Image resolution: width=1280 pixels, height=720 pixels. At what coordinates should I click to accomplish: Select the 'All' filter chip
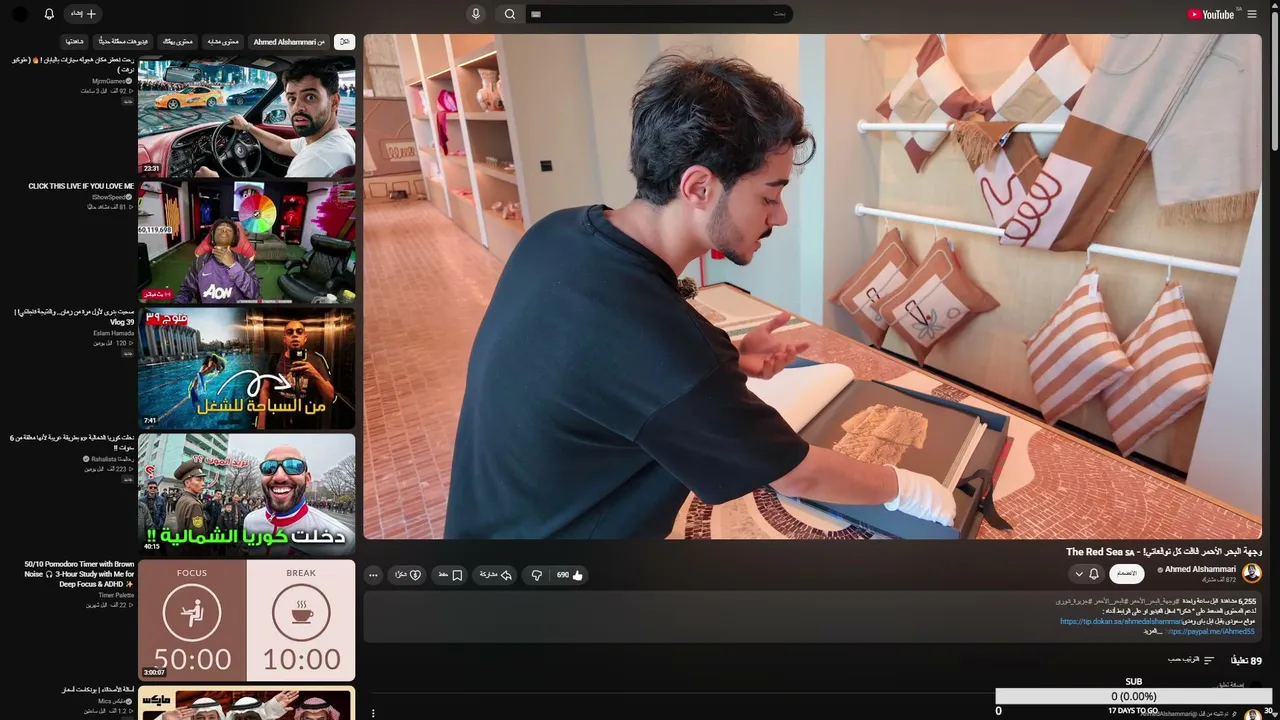[x=344, y=42]
